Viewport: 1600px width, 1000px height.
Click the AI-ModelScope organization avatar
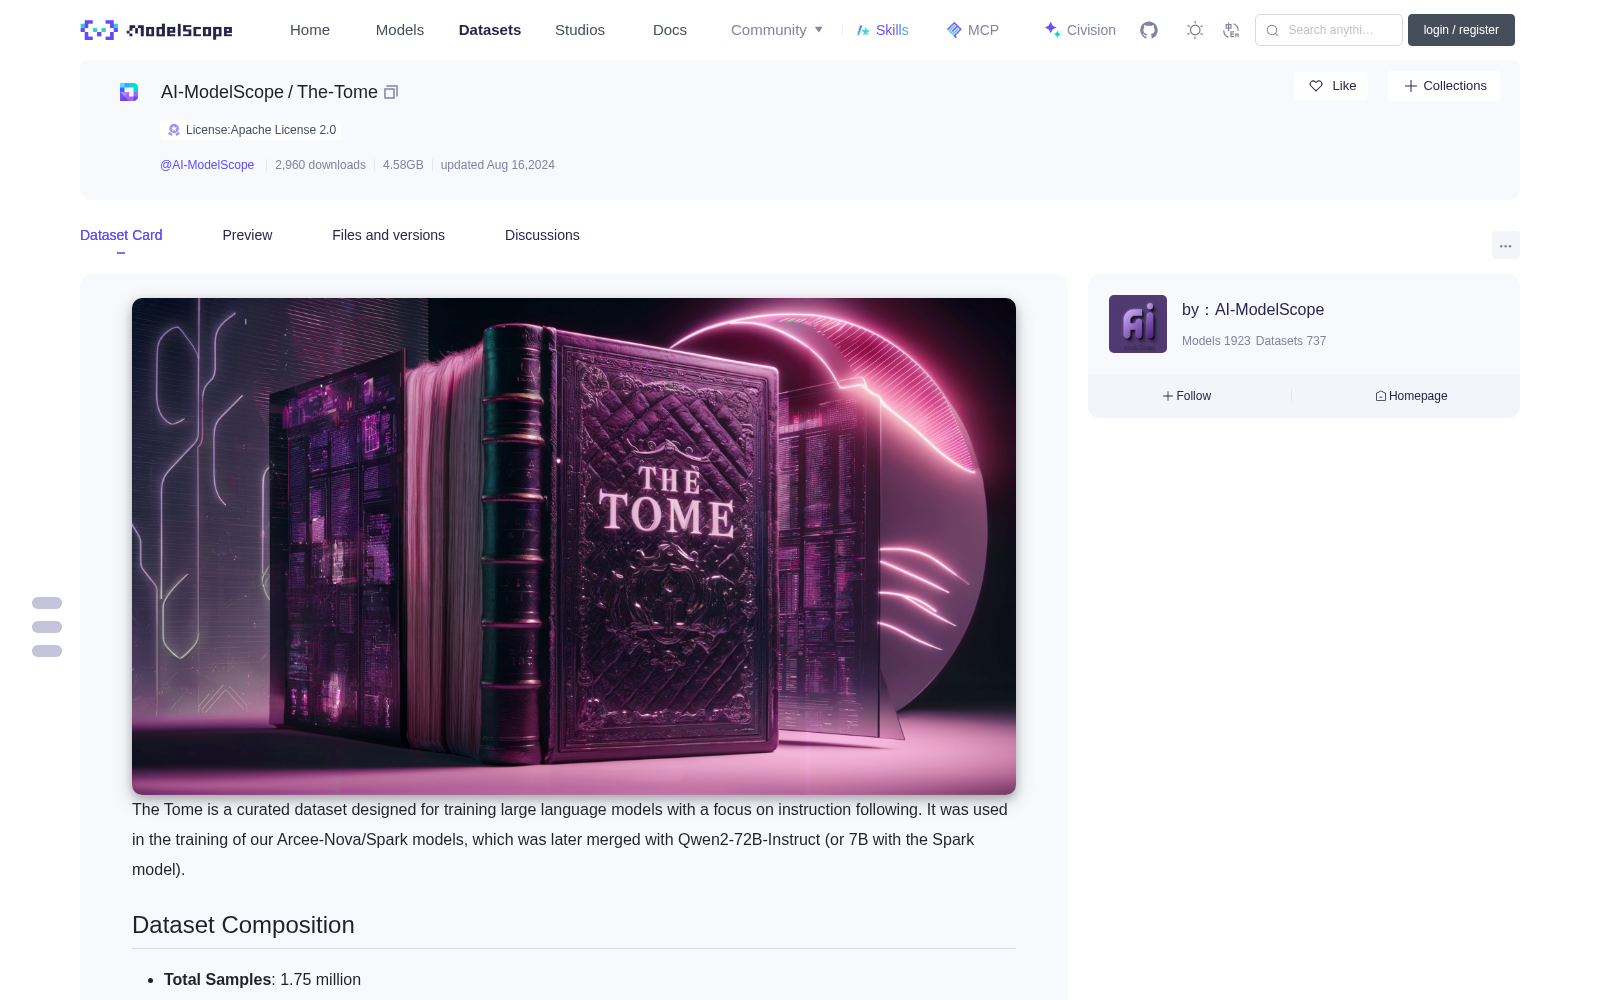pyautogui.click(x=1138, y=324)
